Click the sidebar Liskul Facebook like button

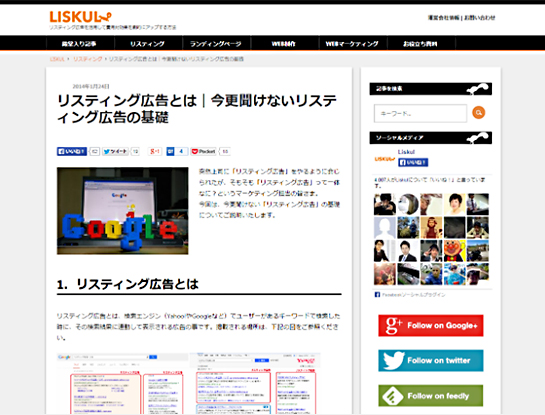point(413,162)
